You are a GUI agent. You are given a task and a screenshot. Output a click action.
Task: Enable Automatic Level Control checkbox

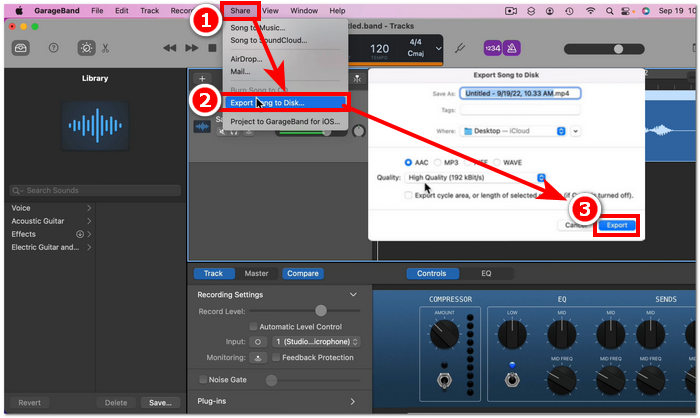pyautogui.click(x=253, y=327)
